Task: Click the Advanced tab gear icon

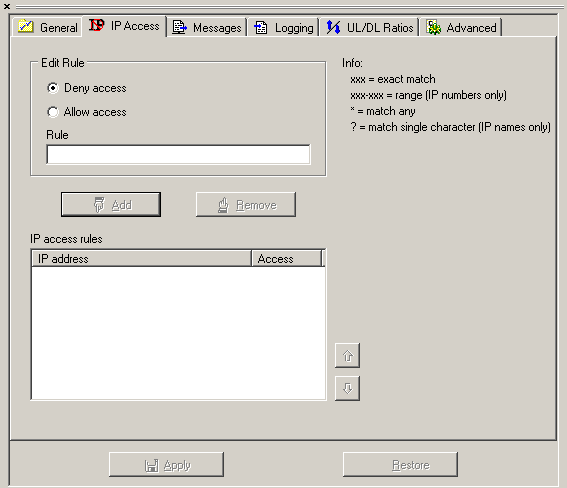Action: click(x=433, y=27)
